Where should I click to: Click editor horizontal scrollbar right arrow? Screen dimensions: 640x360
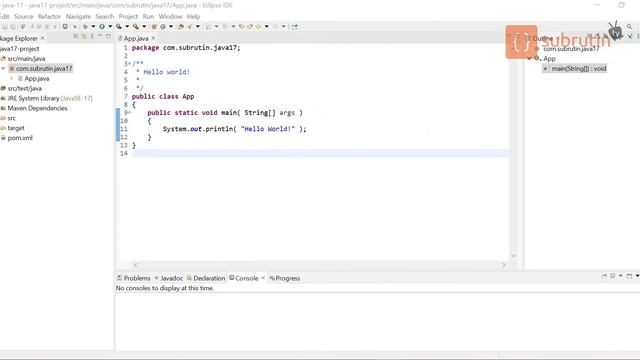pos(504,265)
